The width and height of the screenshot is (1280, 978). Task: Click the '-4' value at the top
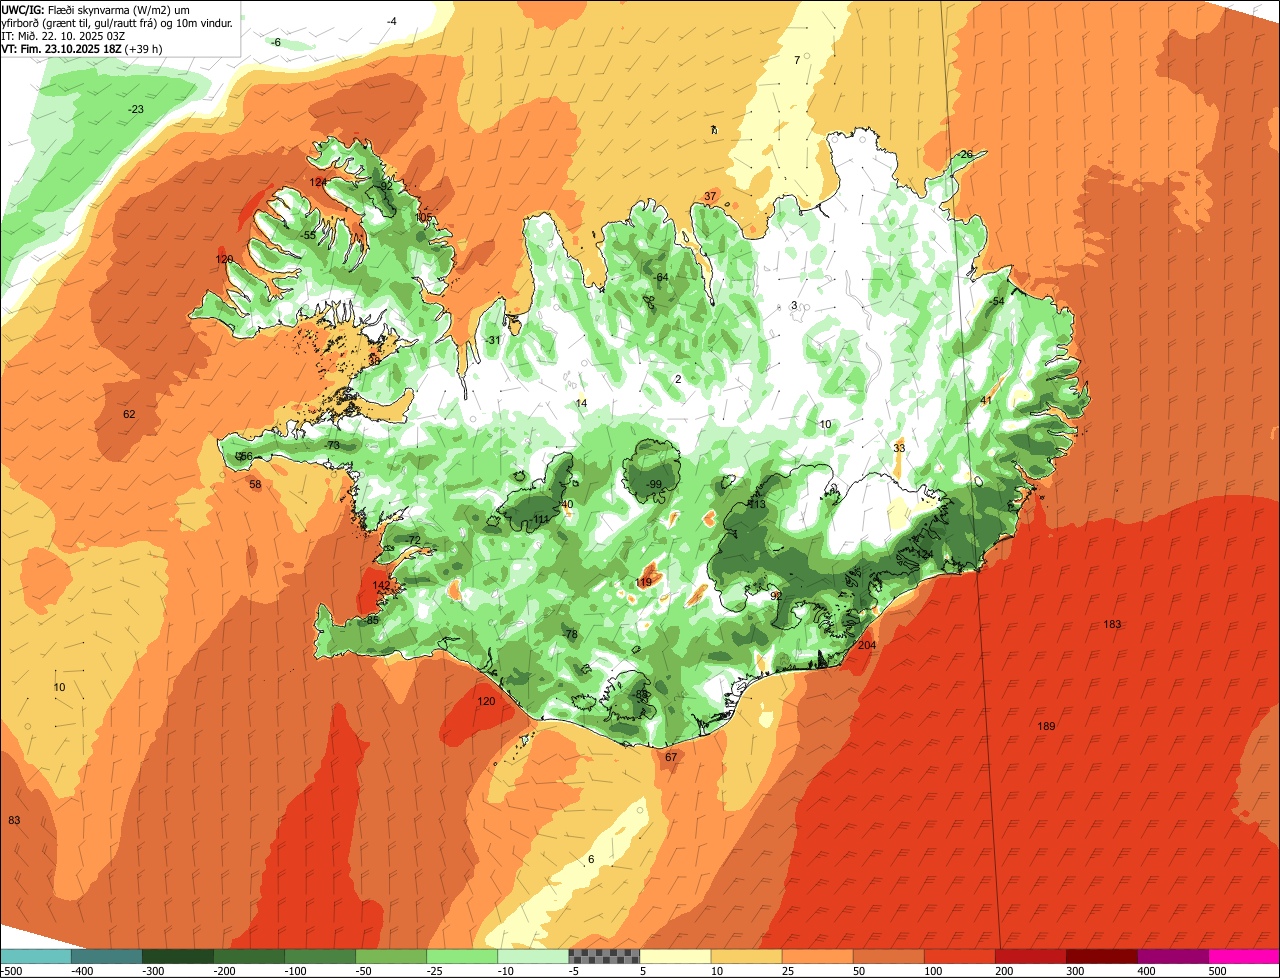[x=391, y=21]
